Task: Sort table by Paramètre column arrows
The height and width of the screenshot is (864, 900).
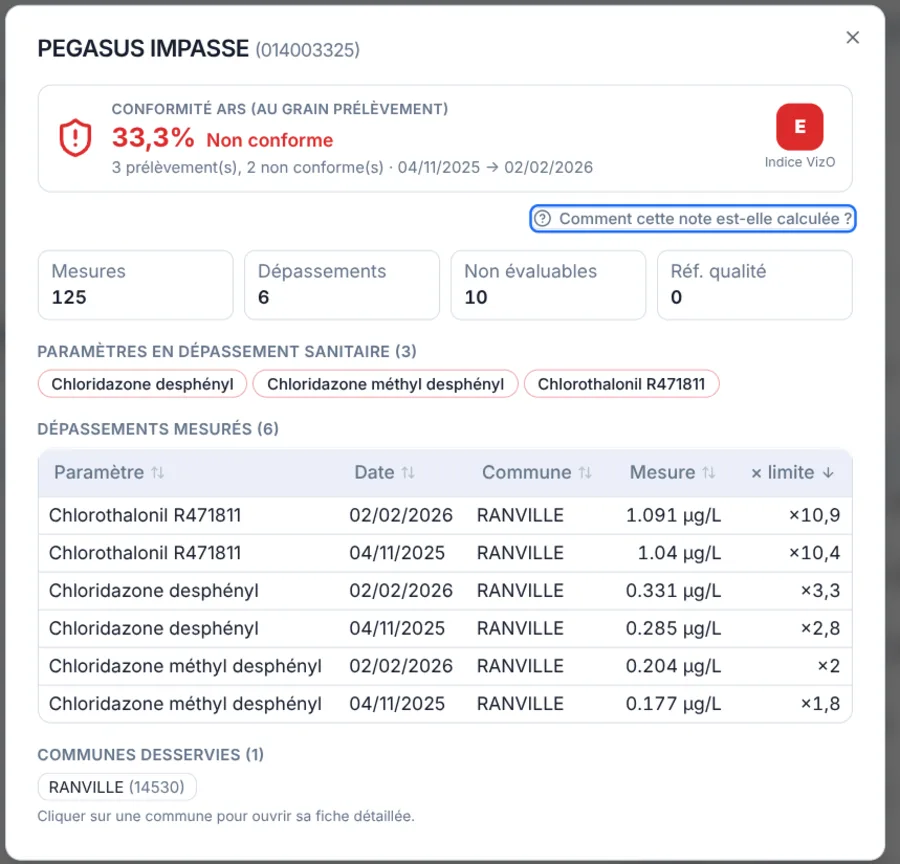Action: pyautogui.click(x=158, y=472)
